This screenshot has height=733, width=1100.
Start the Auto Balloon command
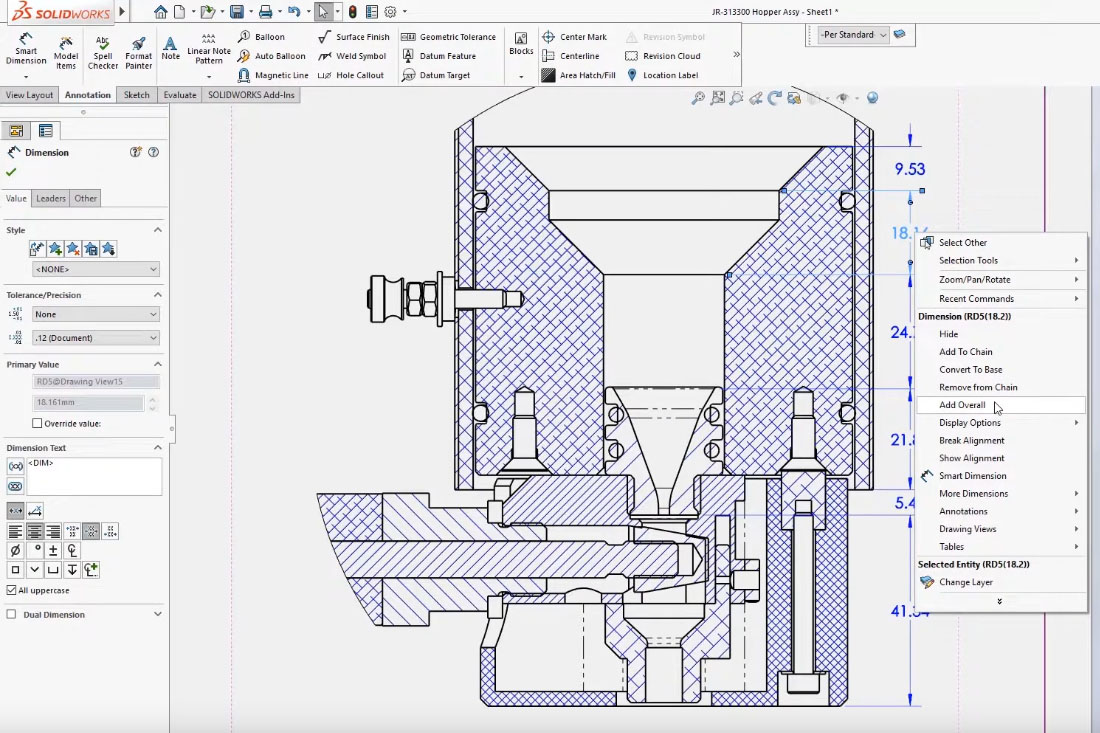(271, 55)
